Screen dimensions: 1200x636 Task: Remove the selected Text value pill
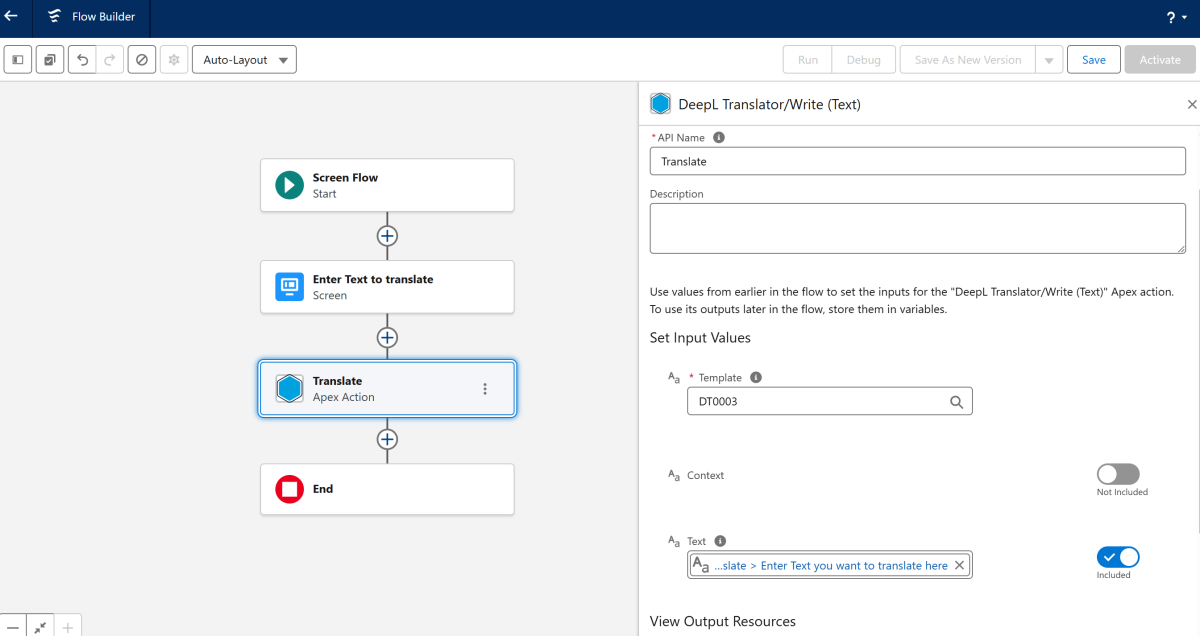(x=959, y=566)
